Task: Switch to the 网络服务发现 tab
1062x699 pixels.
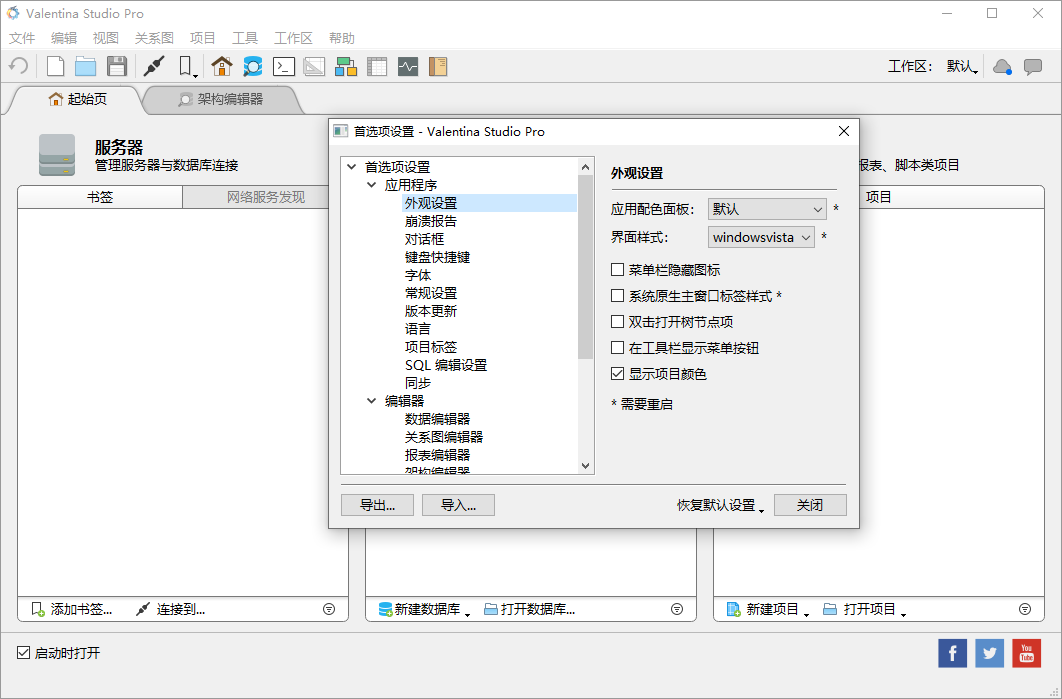Action: point(266,197)
